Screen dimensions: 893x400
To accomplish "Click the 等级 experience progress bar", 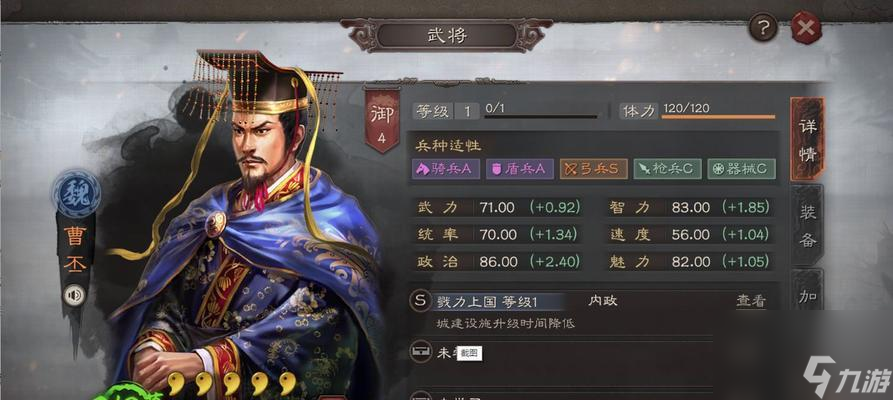I will (x=541, y=117).
